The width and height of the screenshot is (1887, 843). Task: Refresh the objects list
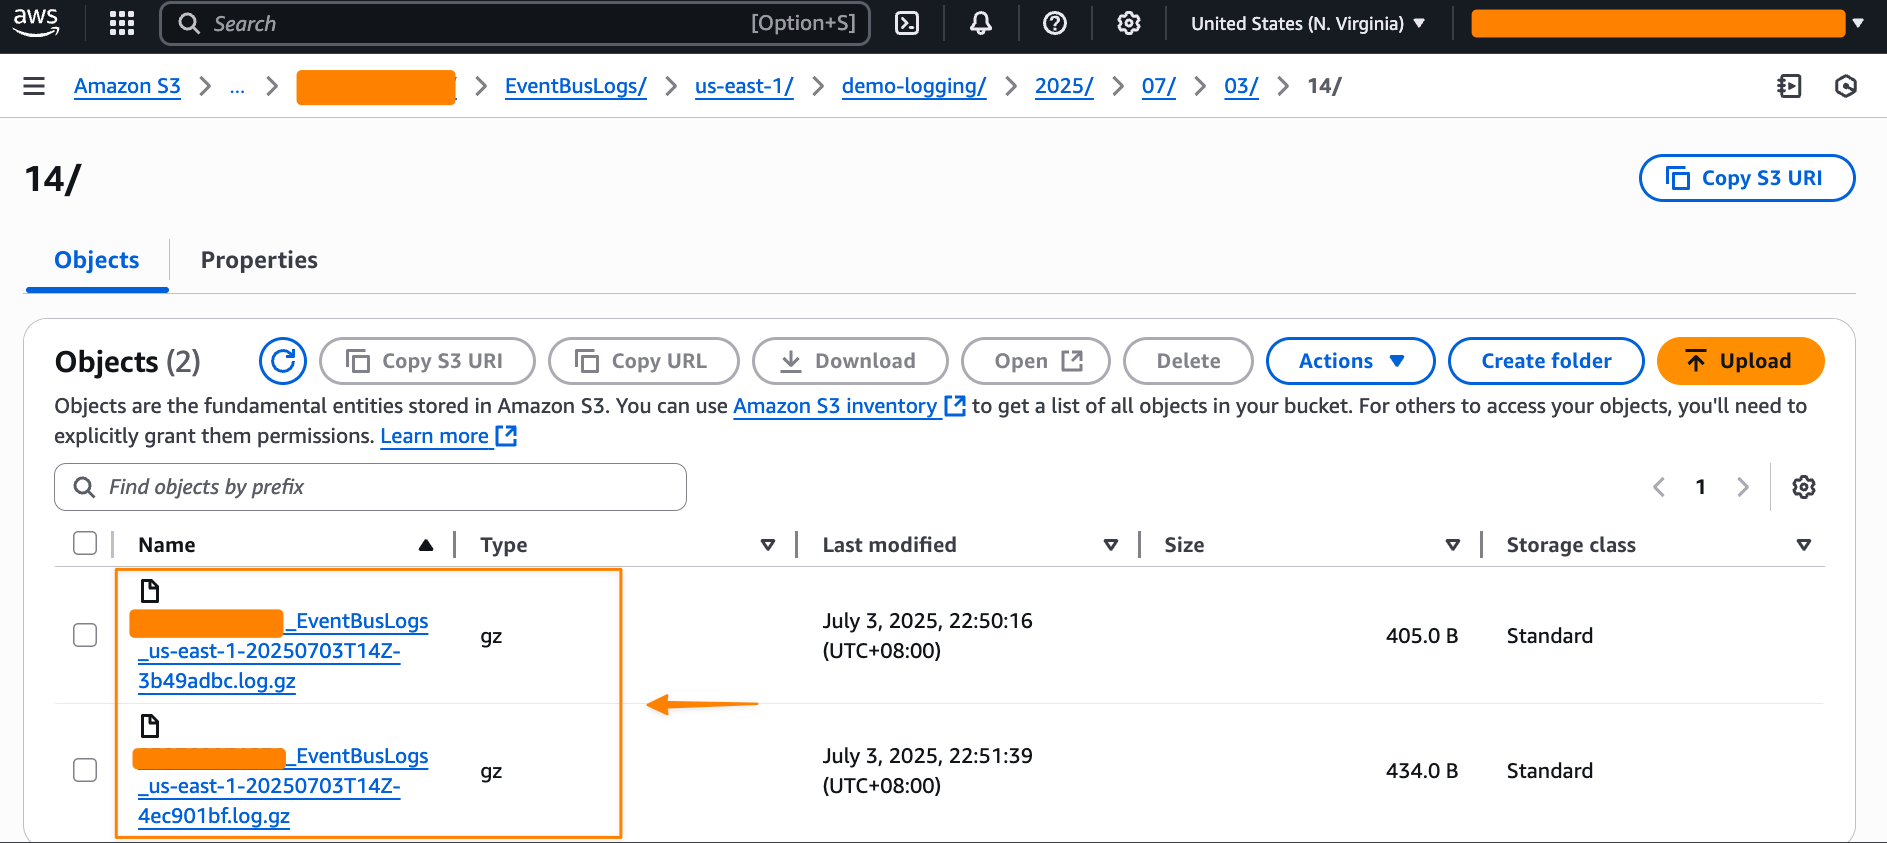click(283, 361)
